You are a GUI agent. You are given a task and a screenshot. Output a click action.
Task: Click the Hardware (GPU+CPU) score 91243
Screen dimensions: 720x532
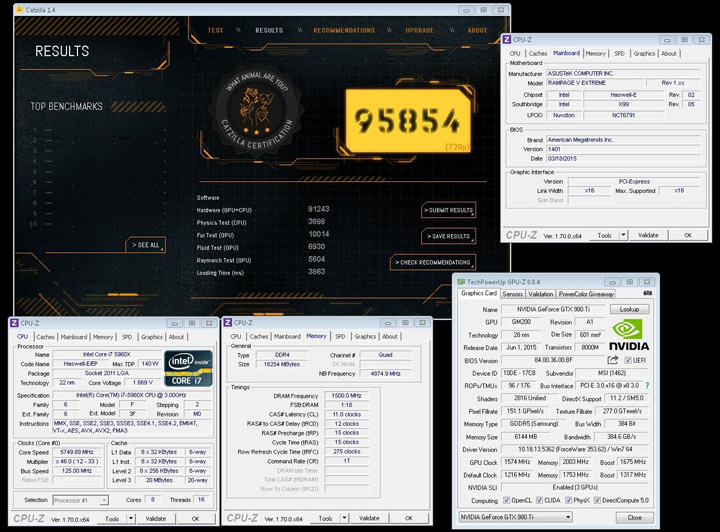(318, 209)
